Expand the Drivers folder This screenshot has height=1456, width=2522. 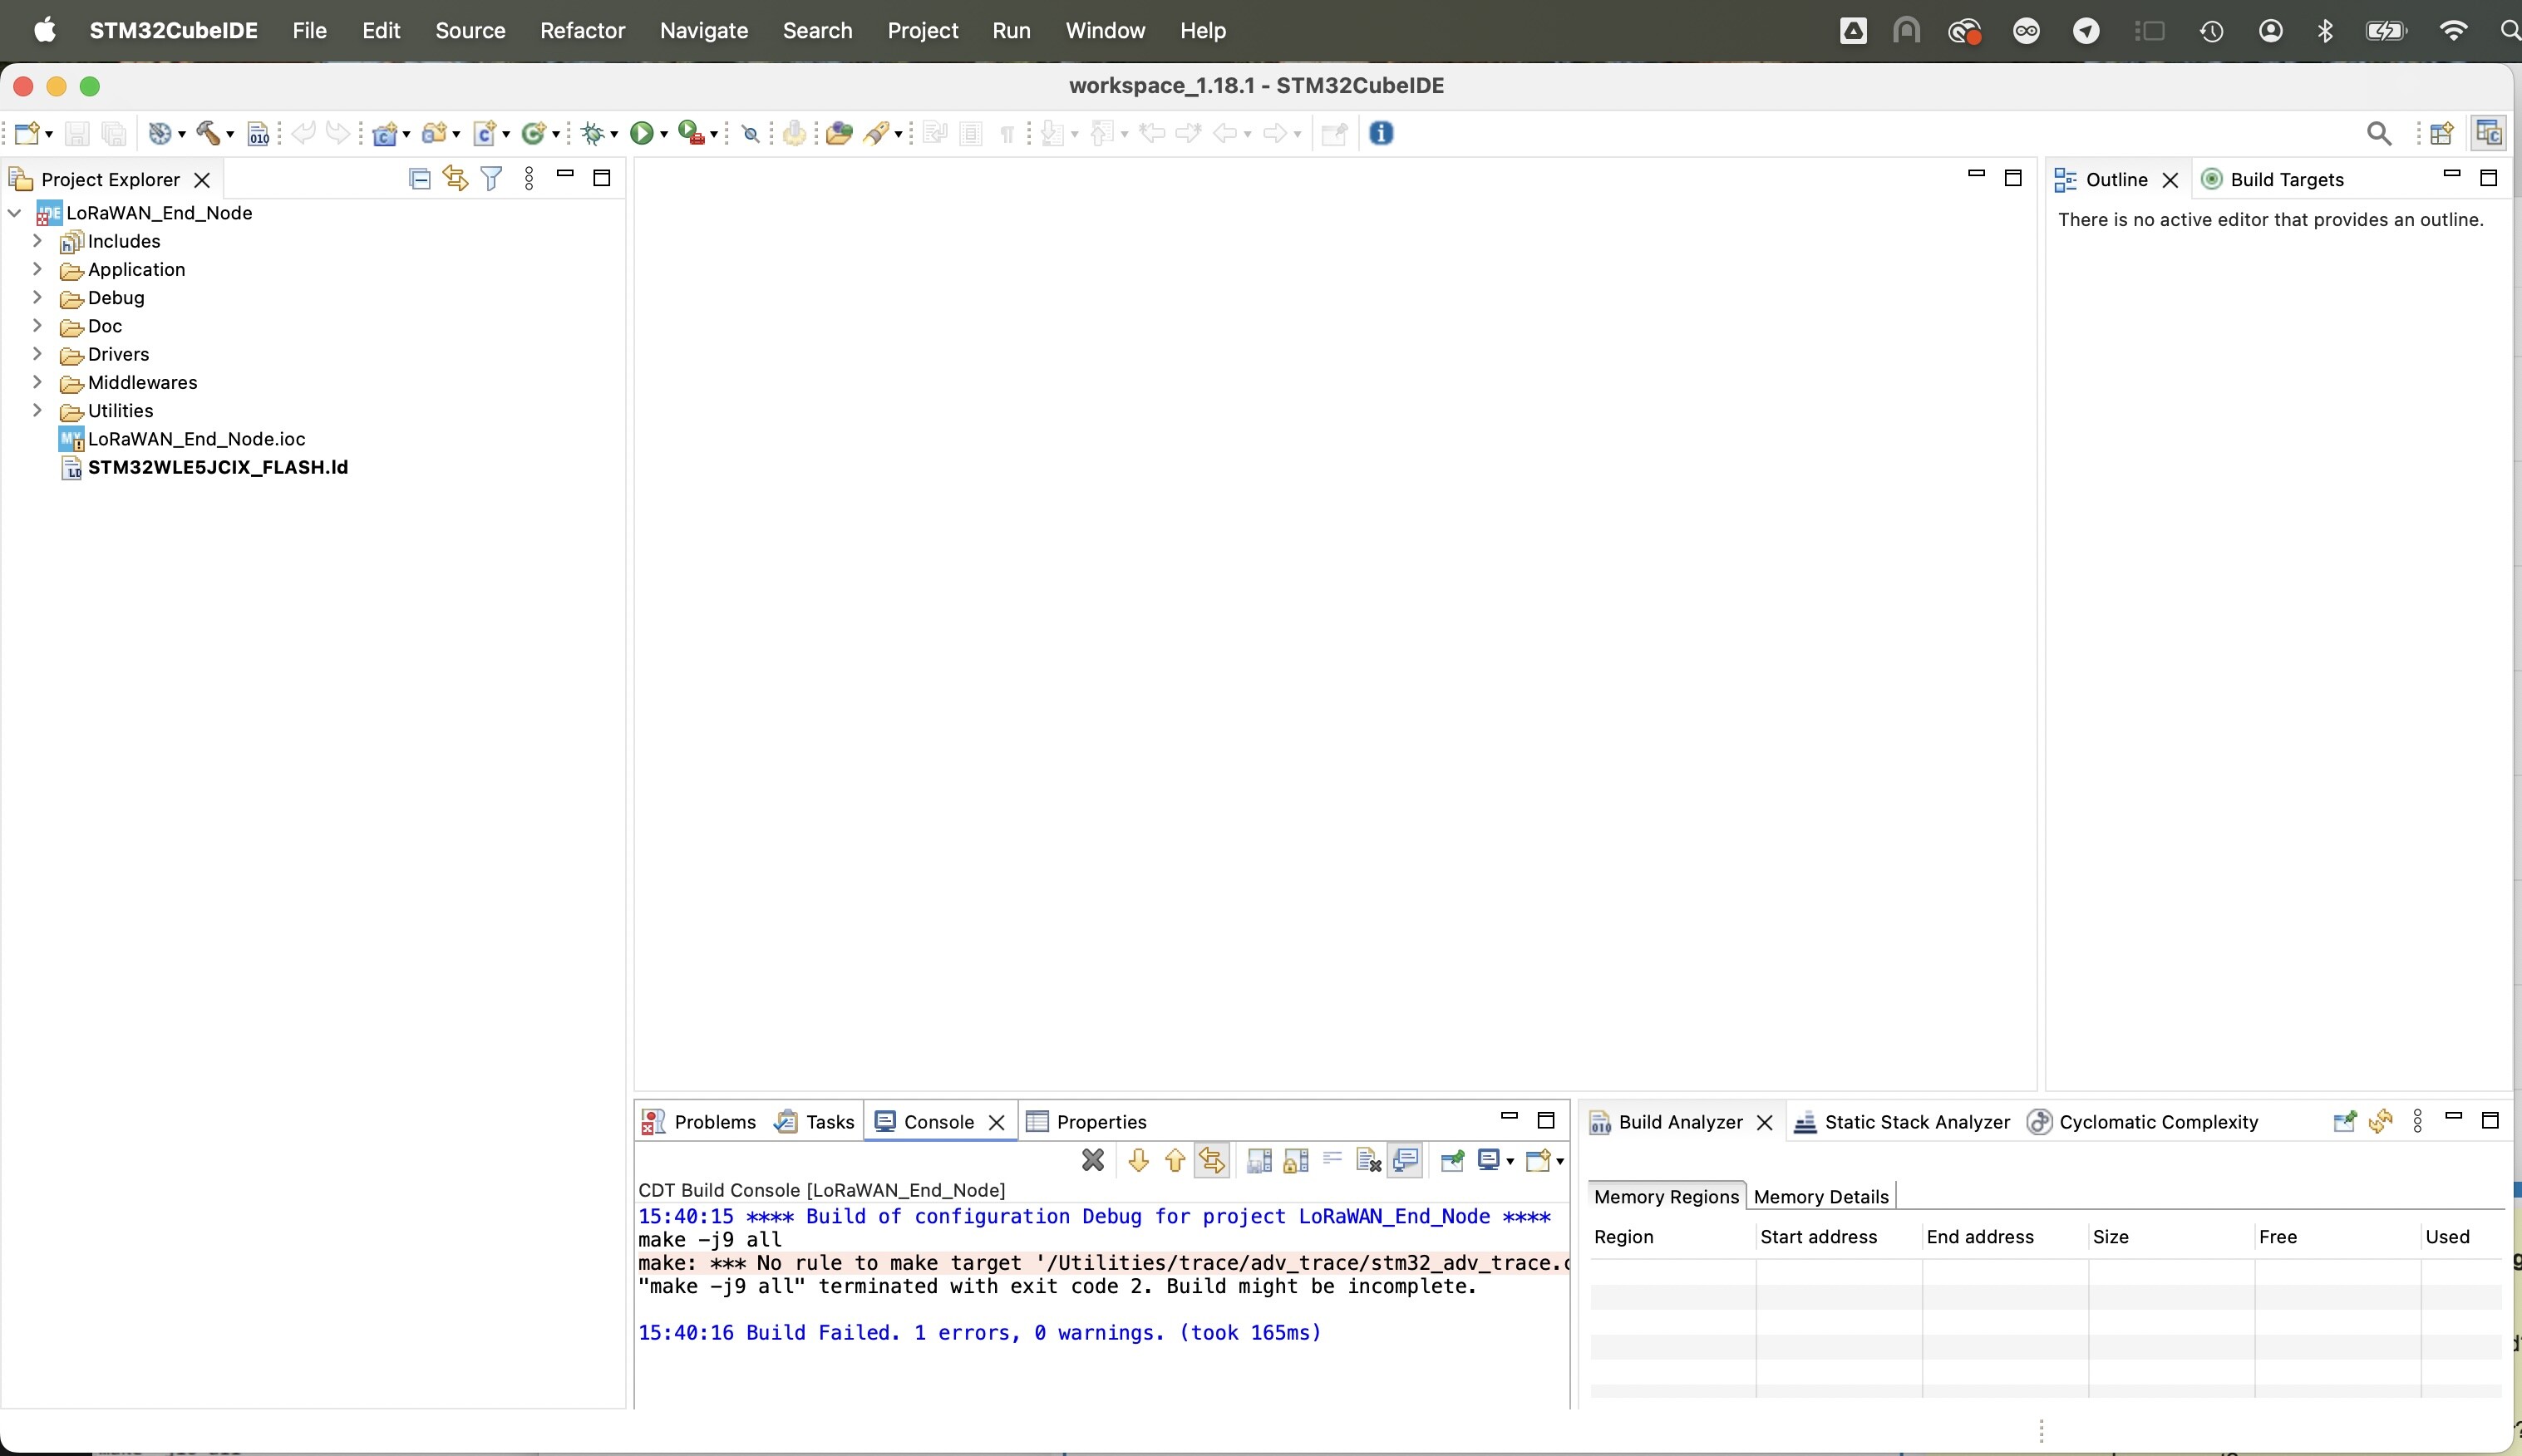pos(37,354)
